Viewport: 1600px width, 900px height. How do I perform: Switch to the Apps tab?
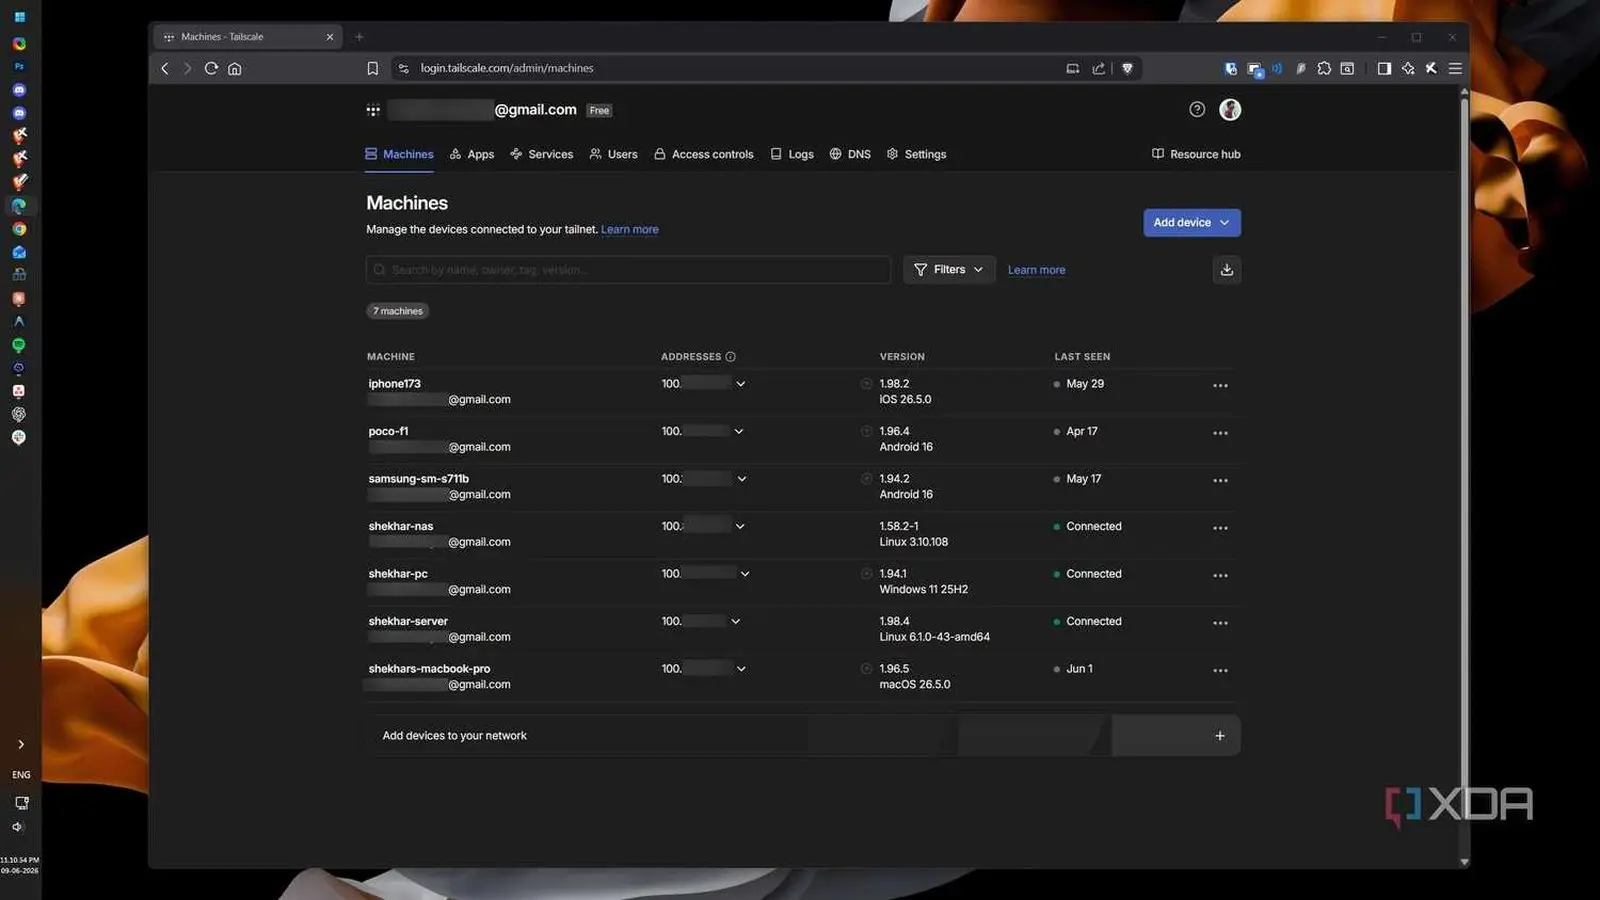(472, 155)
